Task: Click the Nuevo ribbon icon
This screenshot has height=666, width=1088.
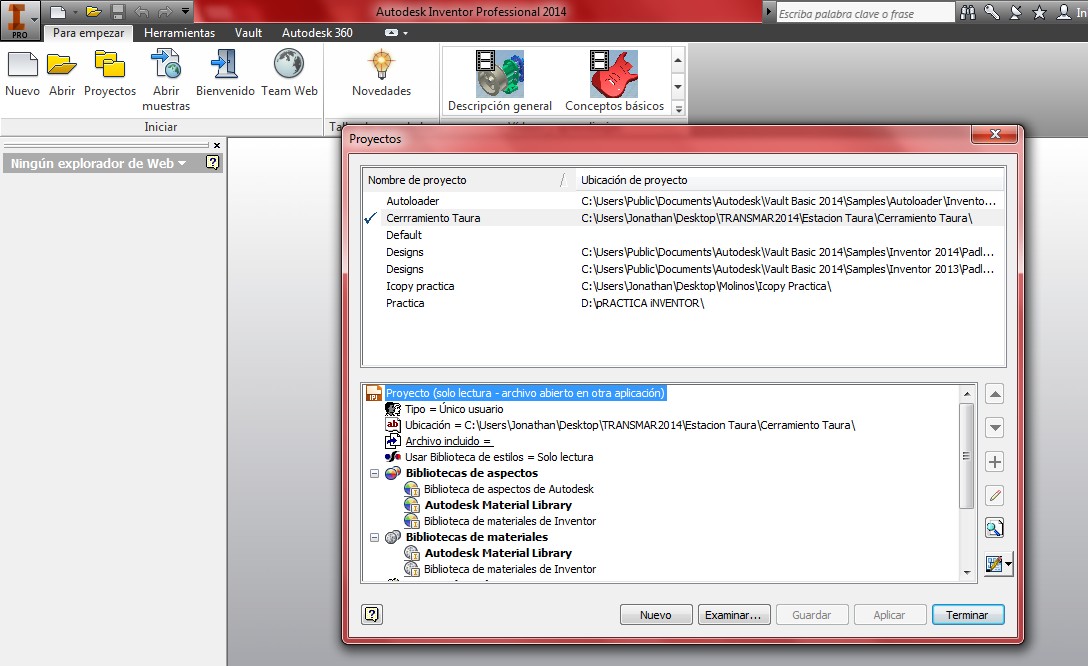Action: coord(22,73)
